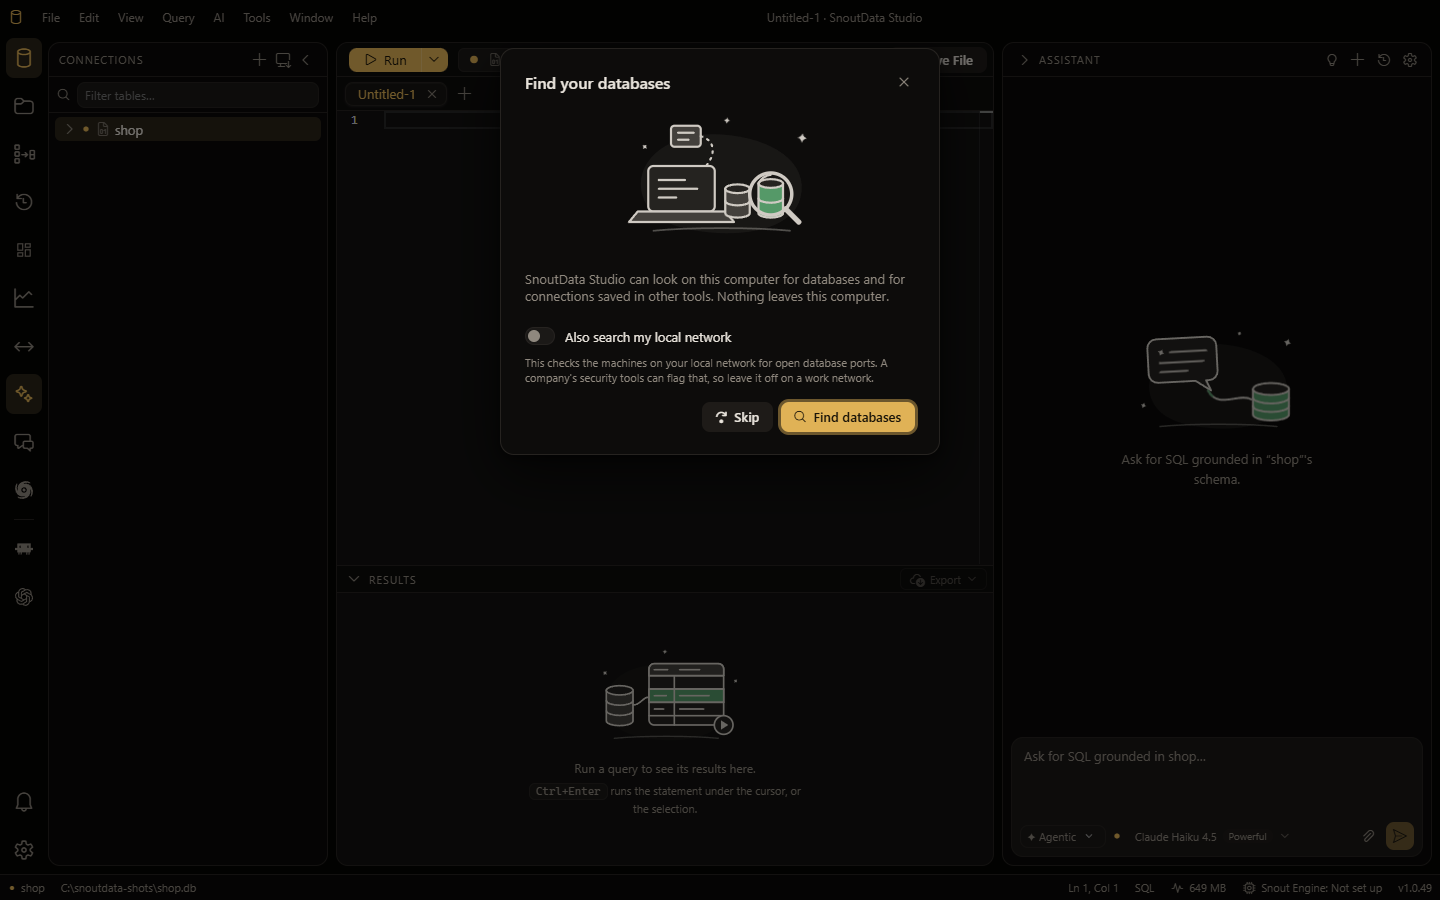The width and height of the screenshot is (1440, 900).
Task: Enable the 'Also search my local network' switch
Action: (x=539, y=337)
